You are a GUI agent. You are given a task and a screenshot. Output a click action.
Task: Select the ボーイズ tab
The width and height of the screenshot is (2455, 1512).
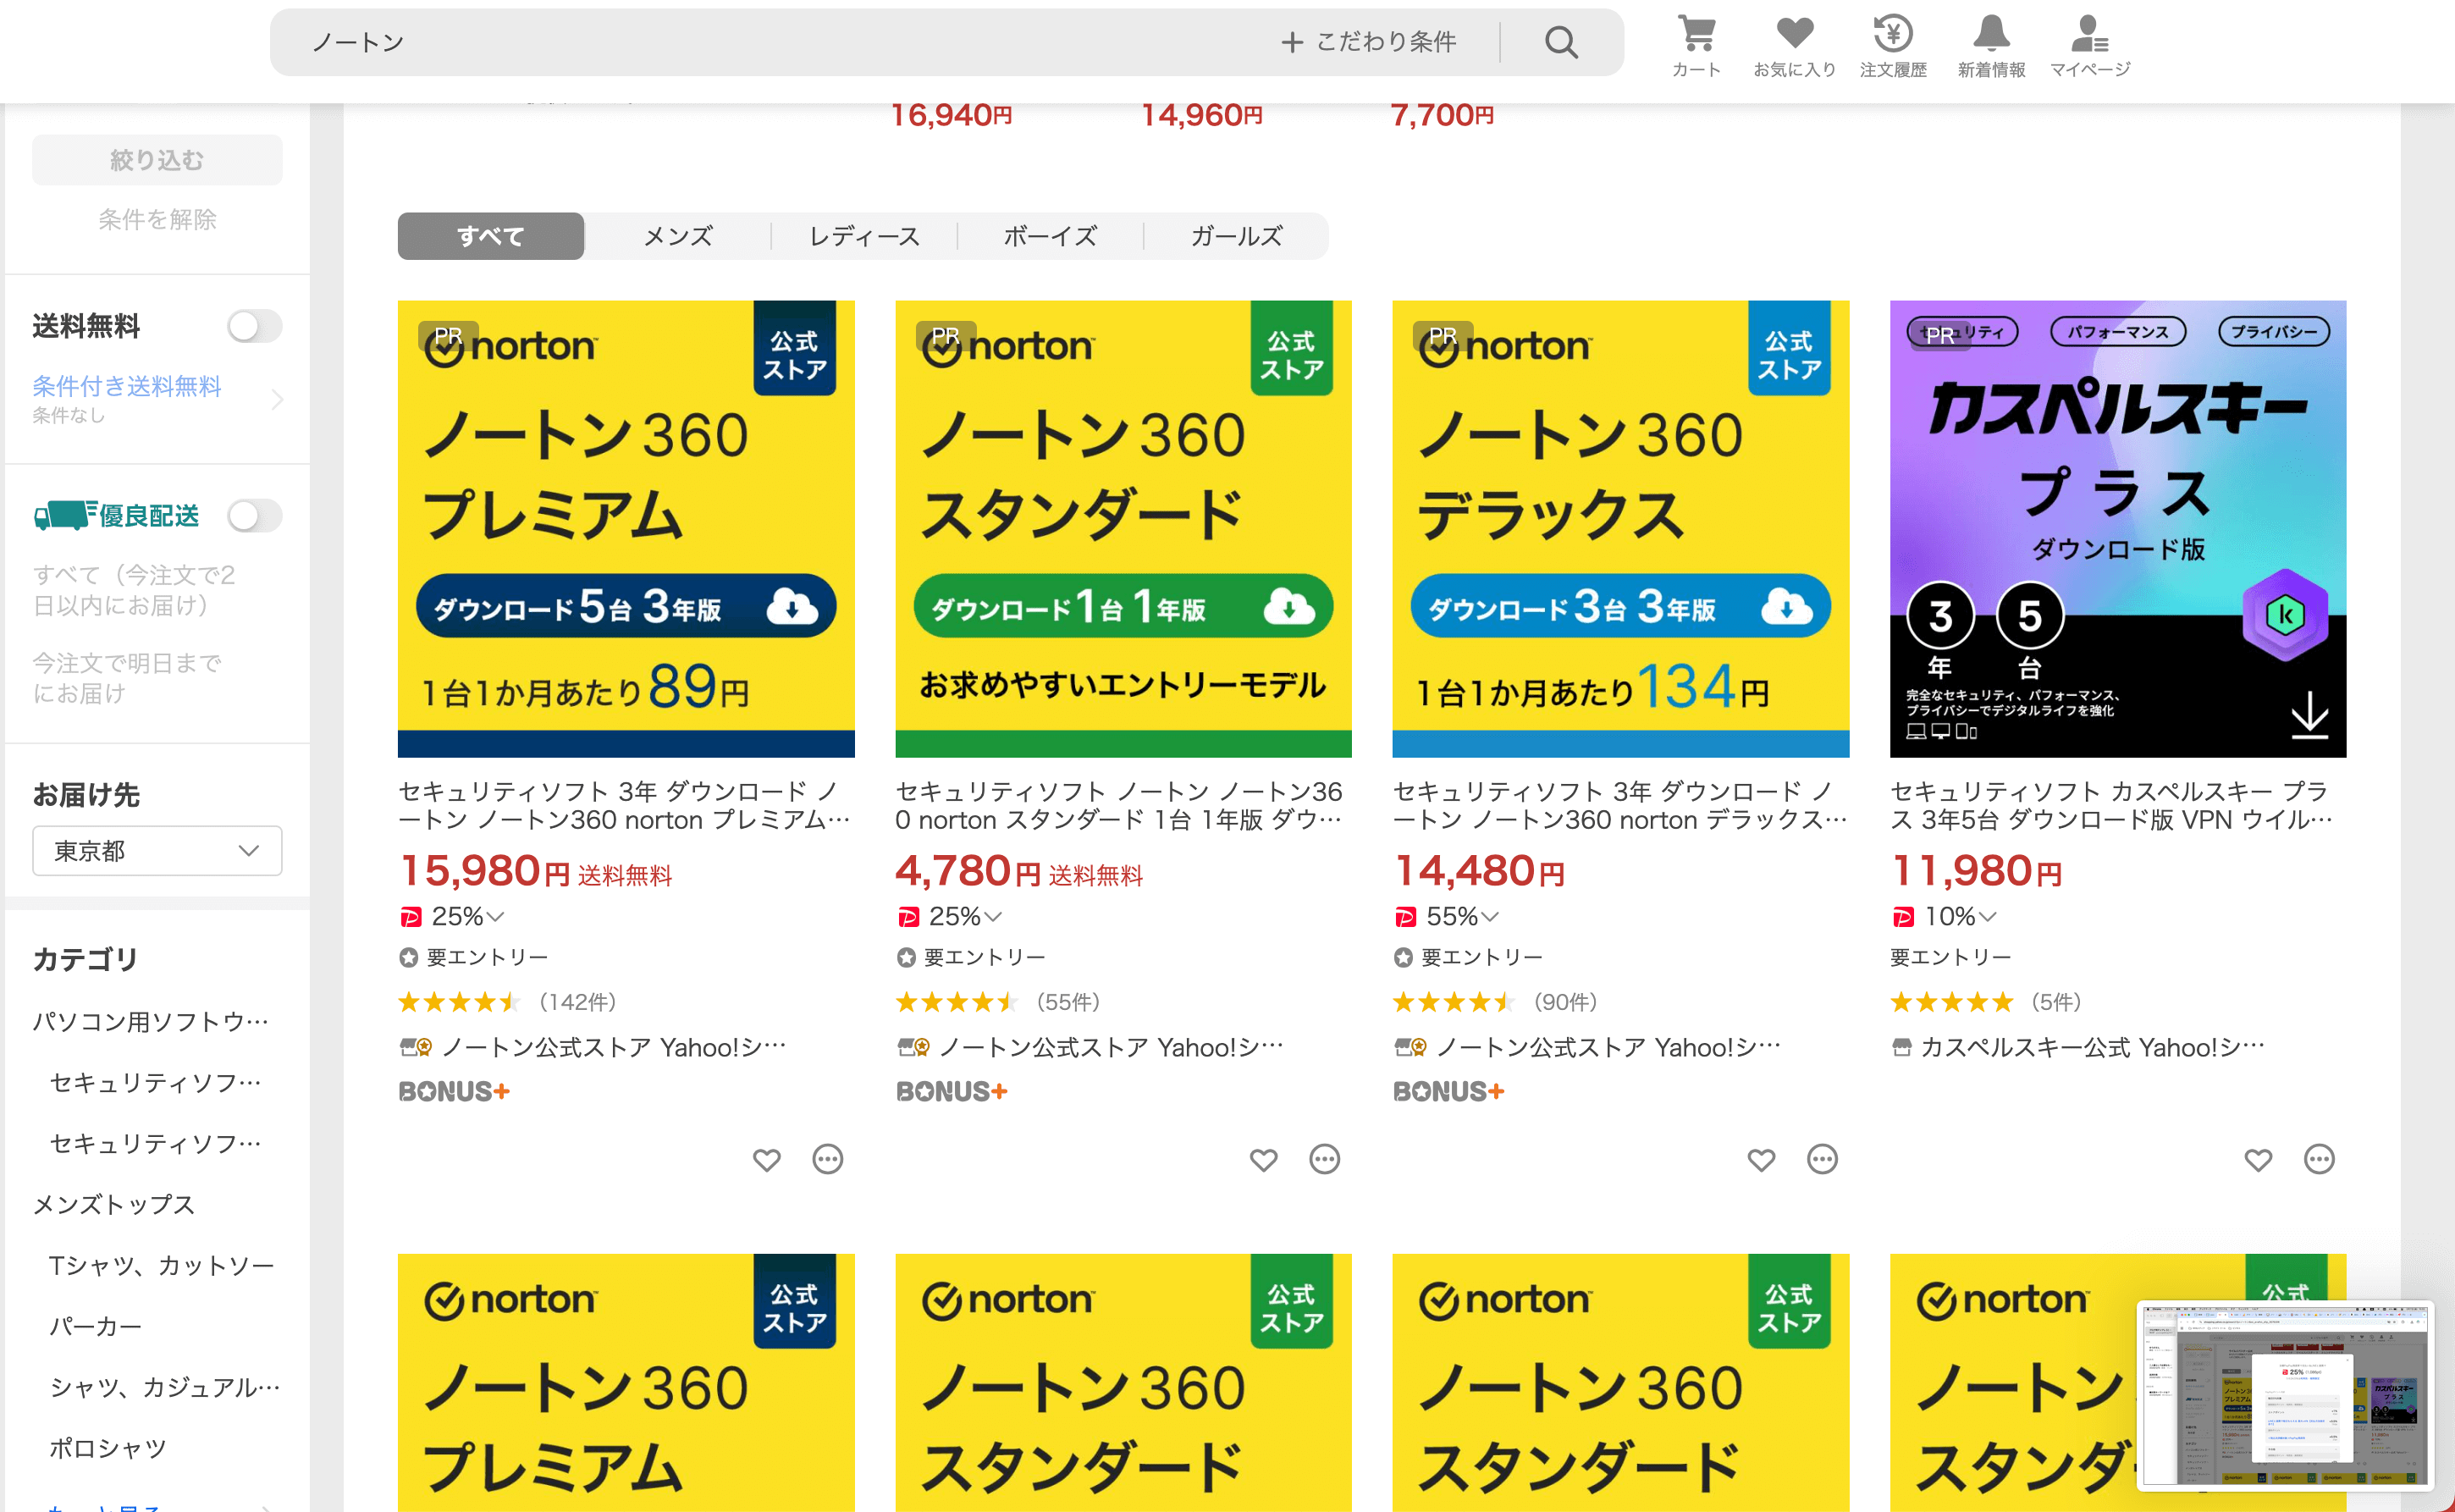(1050, 236)
